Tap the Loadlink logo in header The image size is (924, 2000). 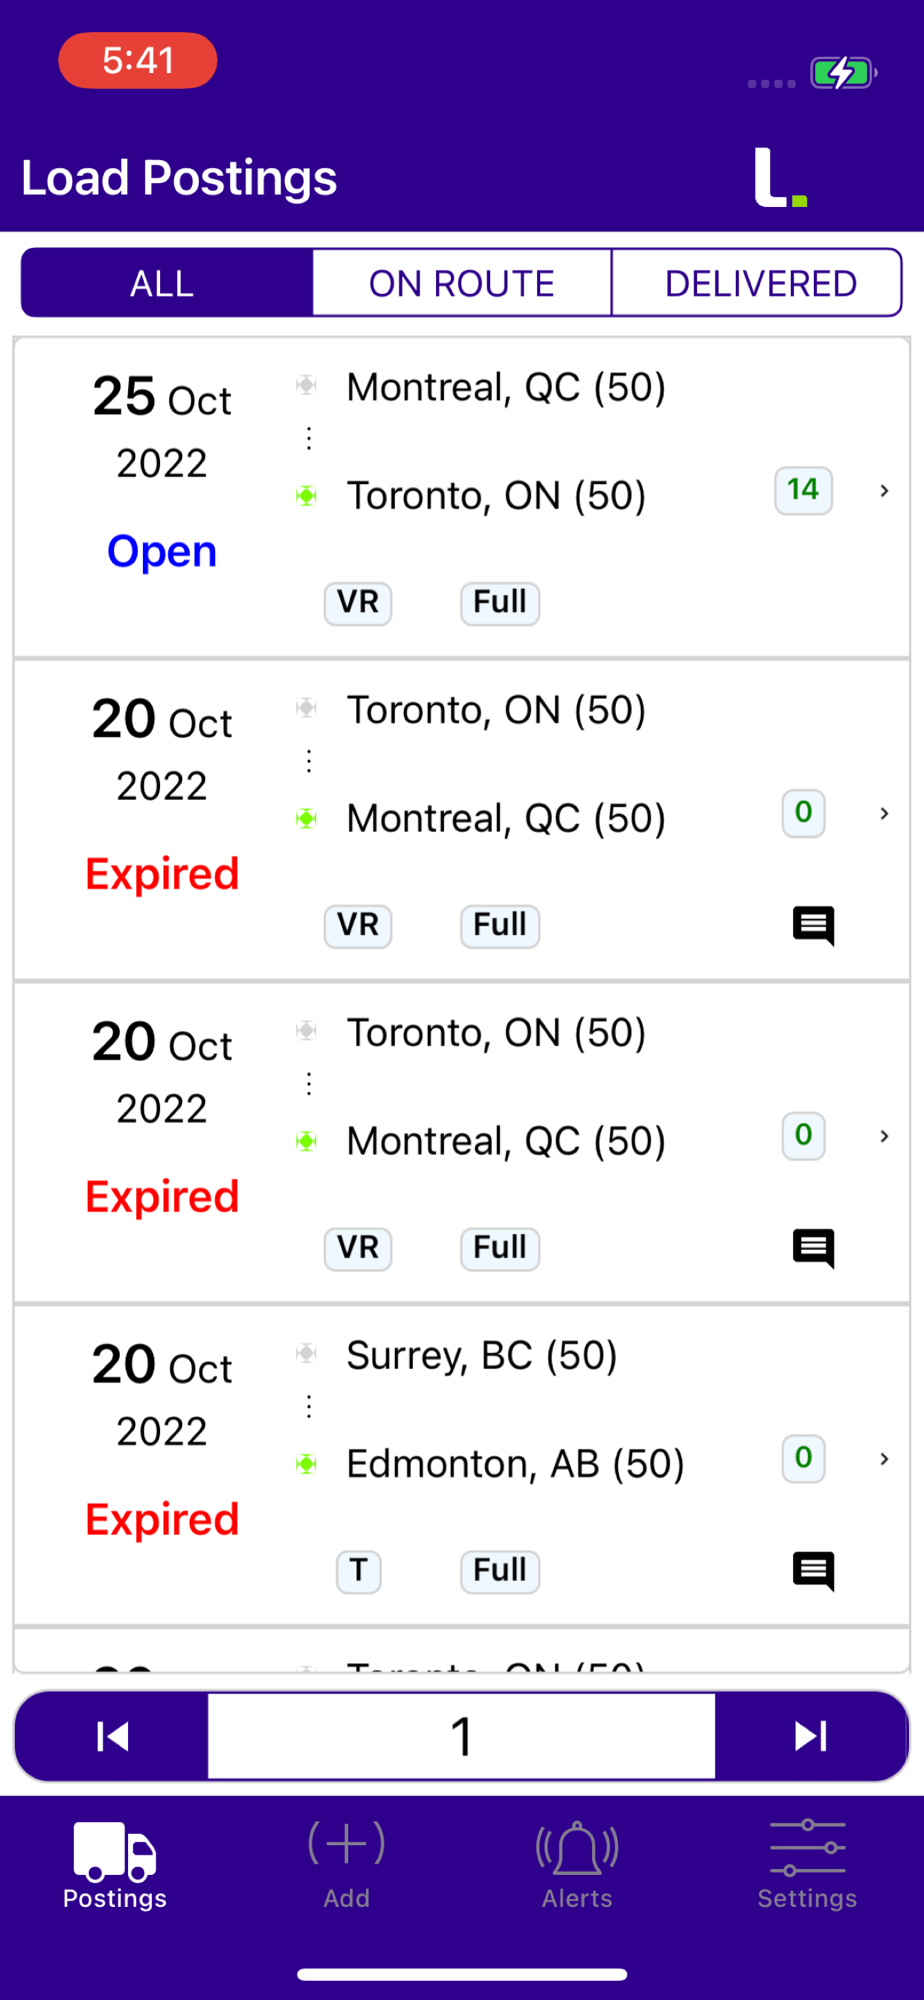780,177
